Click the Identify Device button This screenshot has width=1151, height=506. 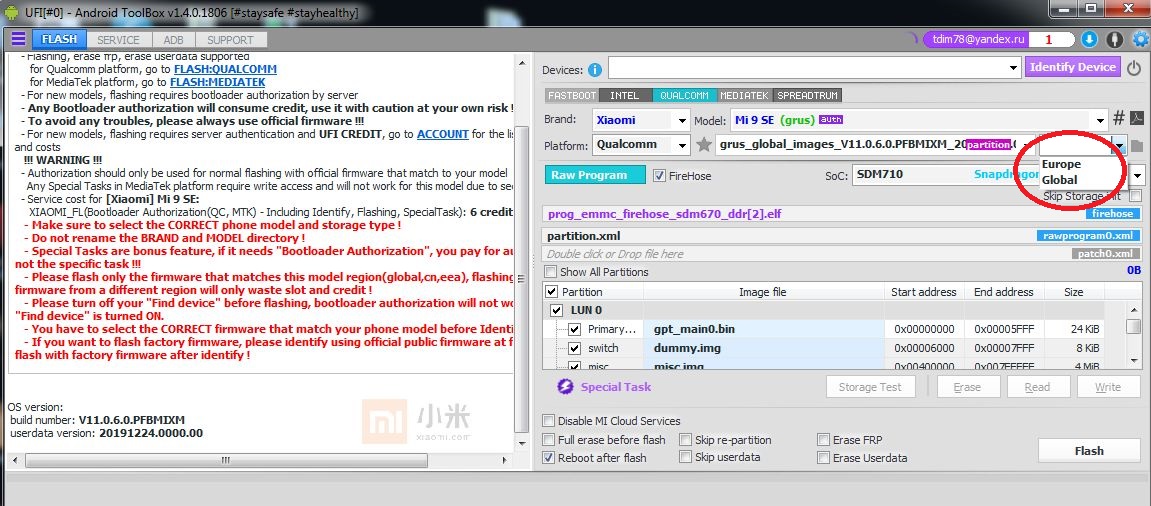pos(1072,67)
